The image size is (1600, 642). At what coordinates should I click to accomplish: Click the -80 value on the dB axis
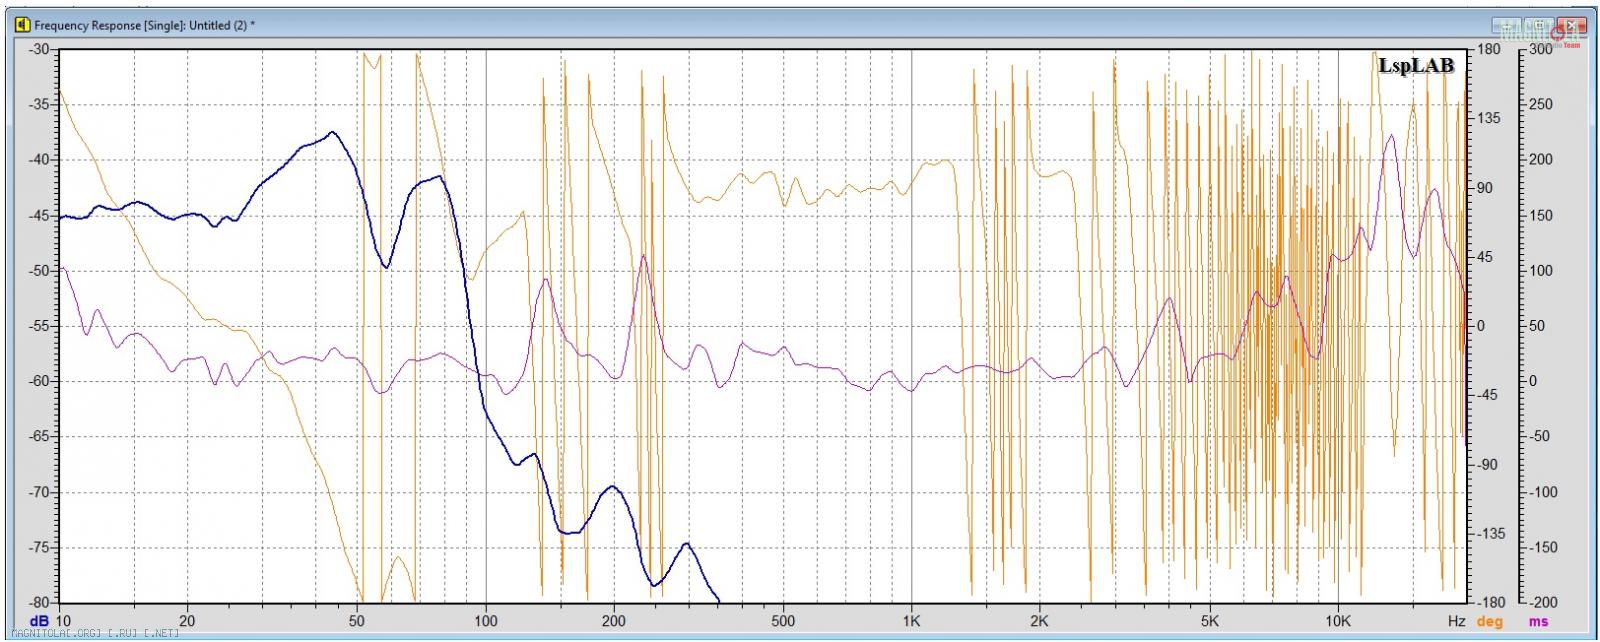[38, 603]
